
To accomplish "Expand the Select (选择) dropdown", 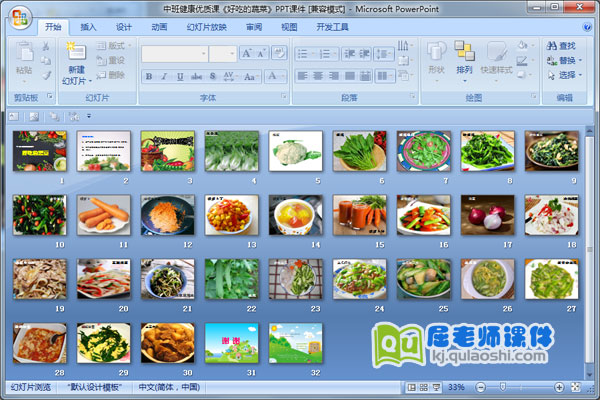I will click(x=566, y=75).
